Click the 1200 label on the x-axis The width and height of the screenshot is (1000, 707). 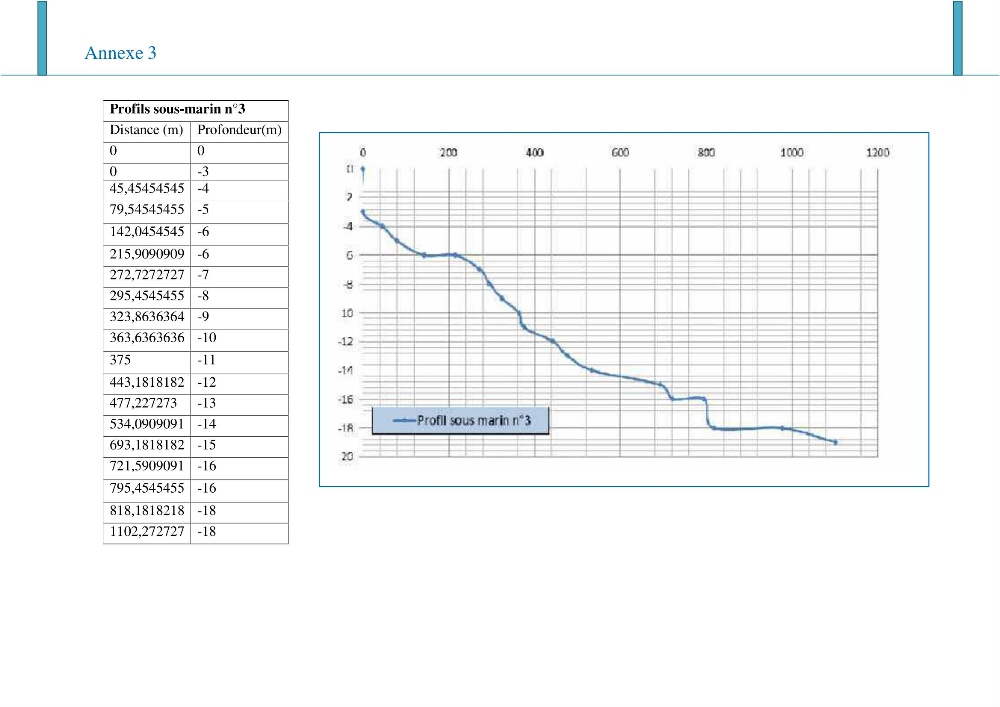[877, 152]
